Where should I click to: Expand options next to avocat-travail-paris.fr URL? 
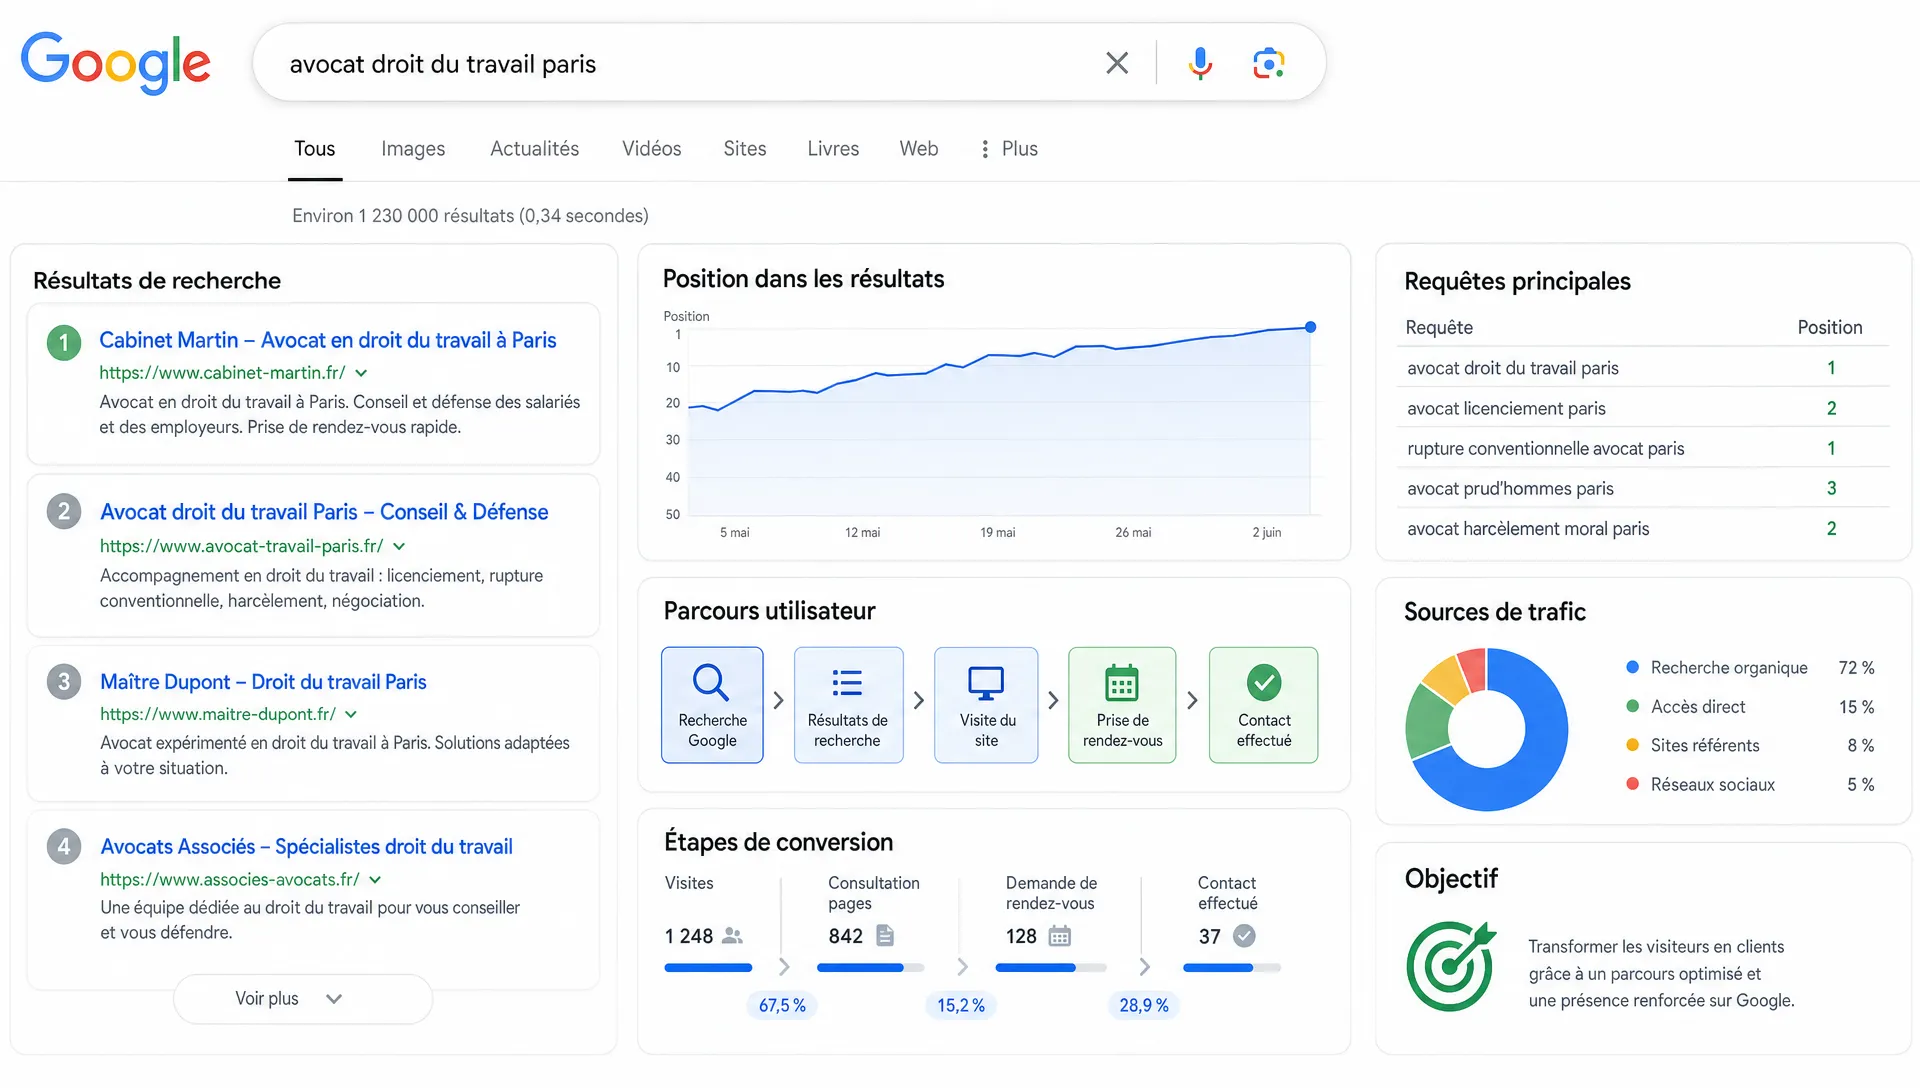[x=399, y=546]
